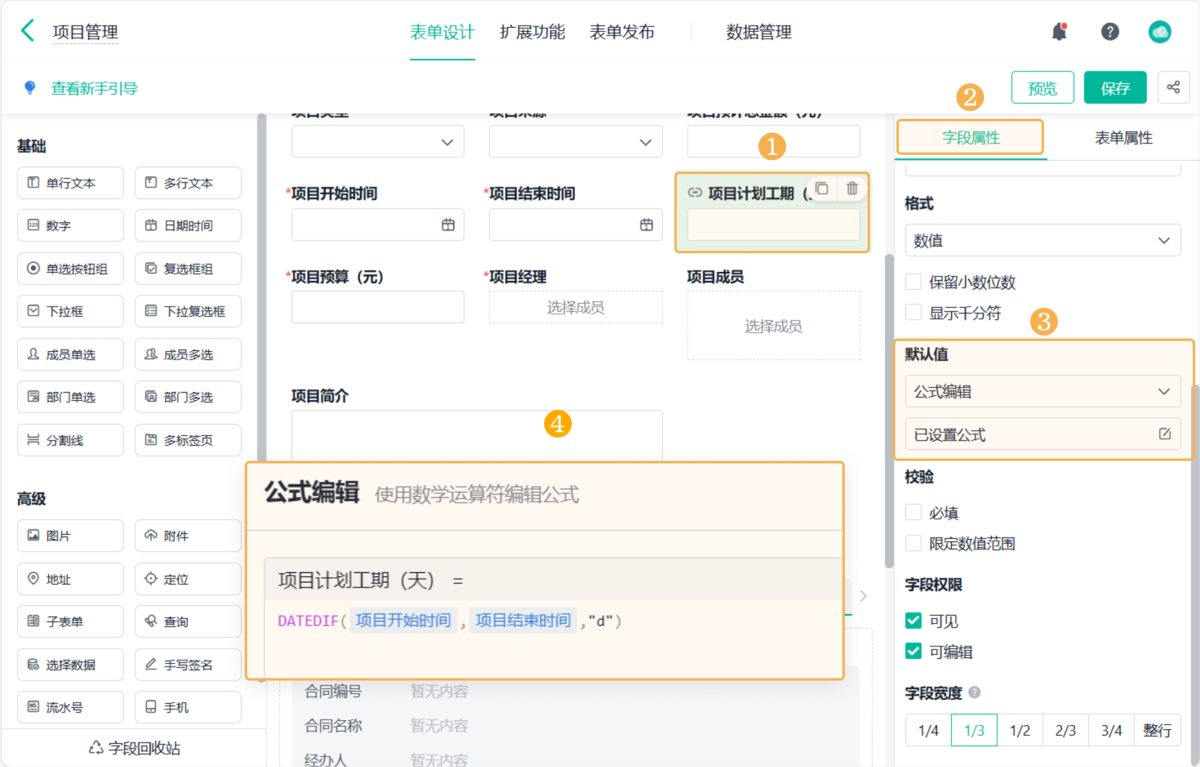Add a 成员多选 field
This screenshot has height=767, width=1200.
[x=188, y=354]
